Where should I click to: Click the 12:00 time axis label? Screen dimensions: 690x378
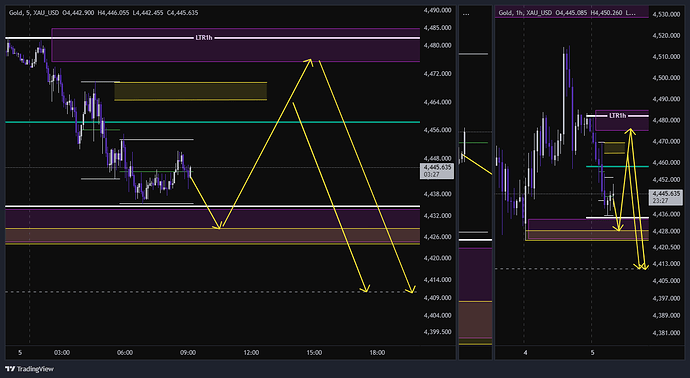tap(251, 352)
